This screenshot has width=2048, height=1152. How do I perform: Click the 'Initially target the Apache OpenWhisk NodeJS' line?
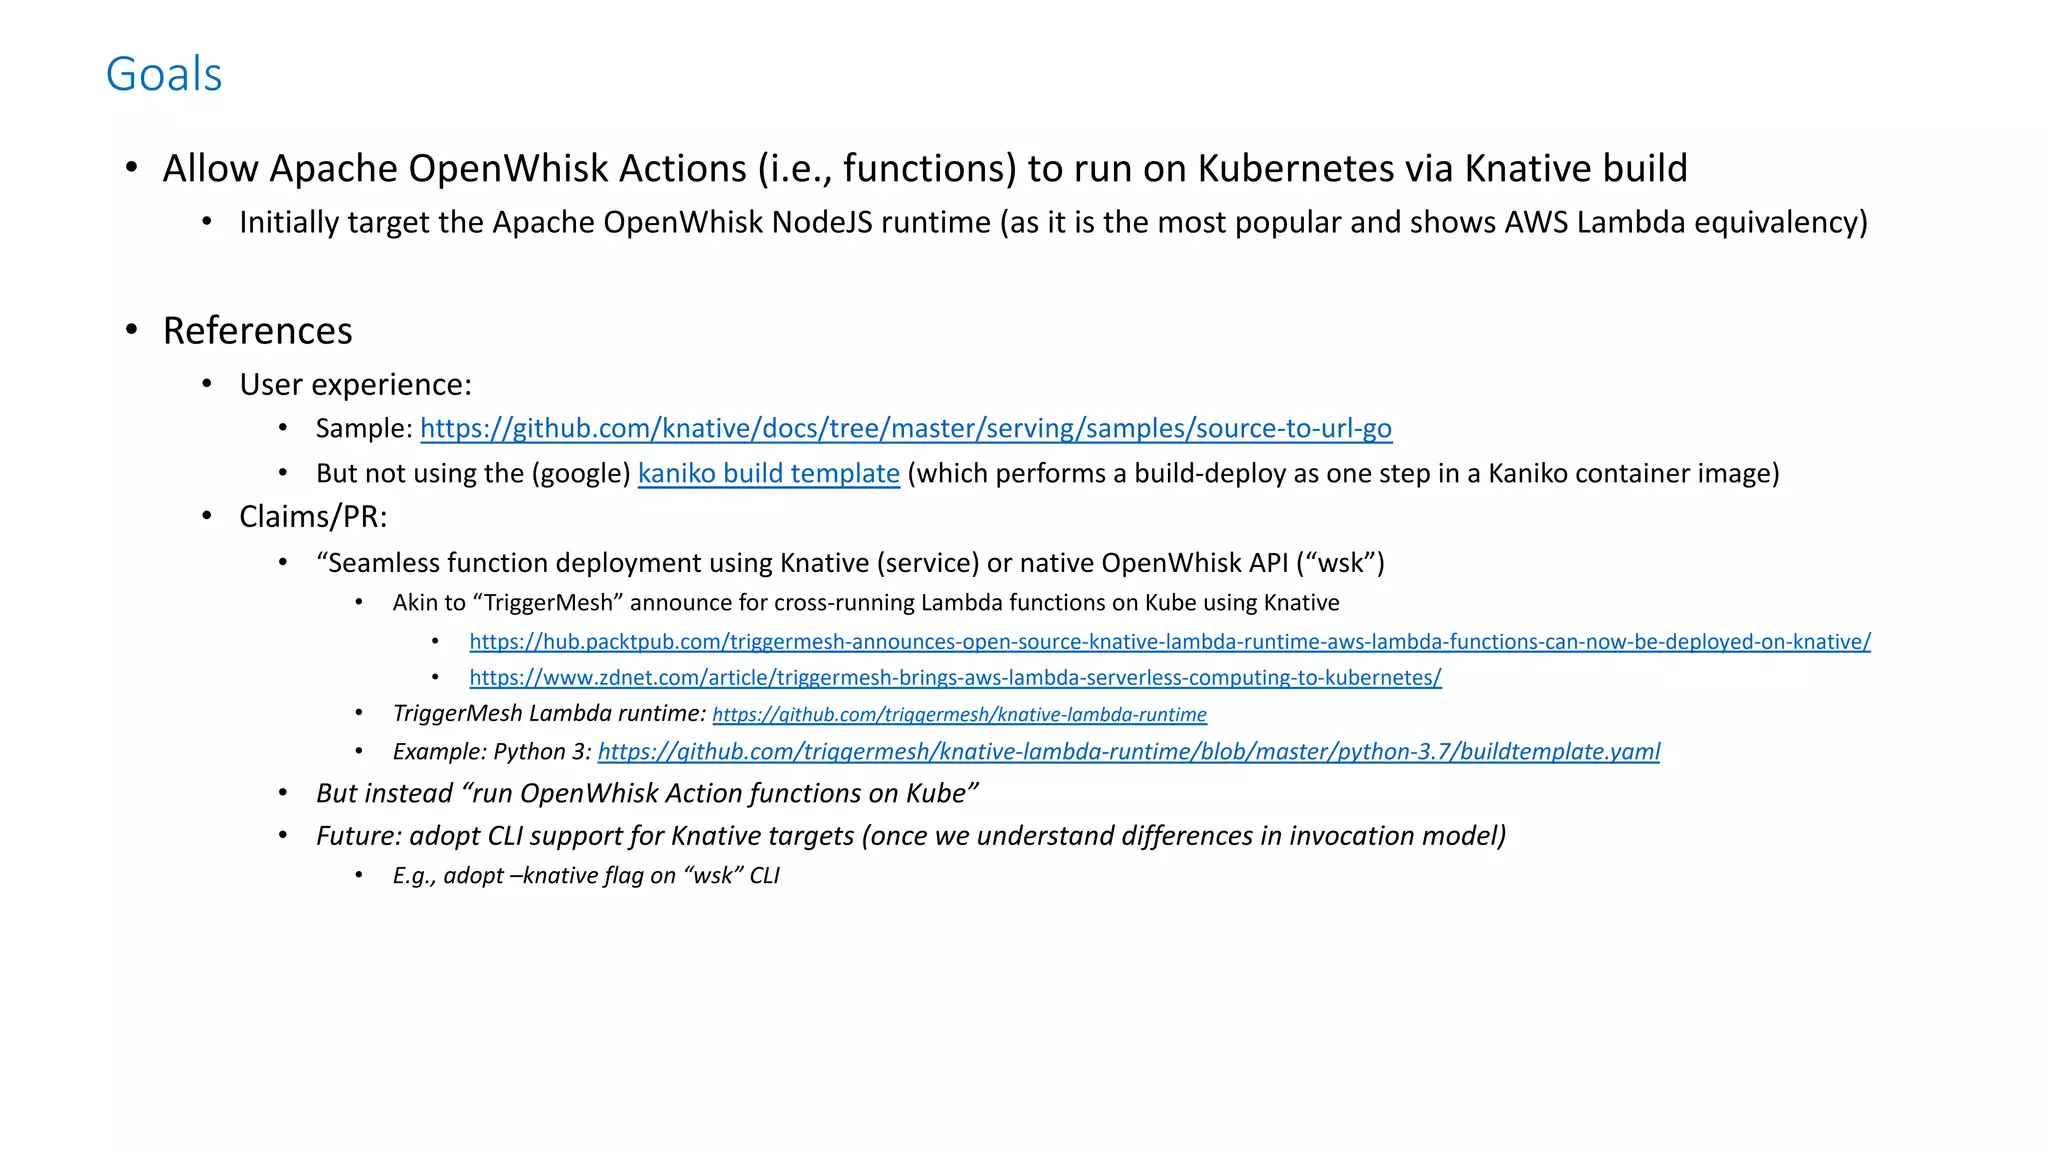point(1052,222)
